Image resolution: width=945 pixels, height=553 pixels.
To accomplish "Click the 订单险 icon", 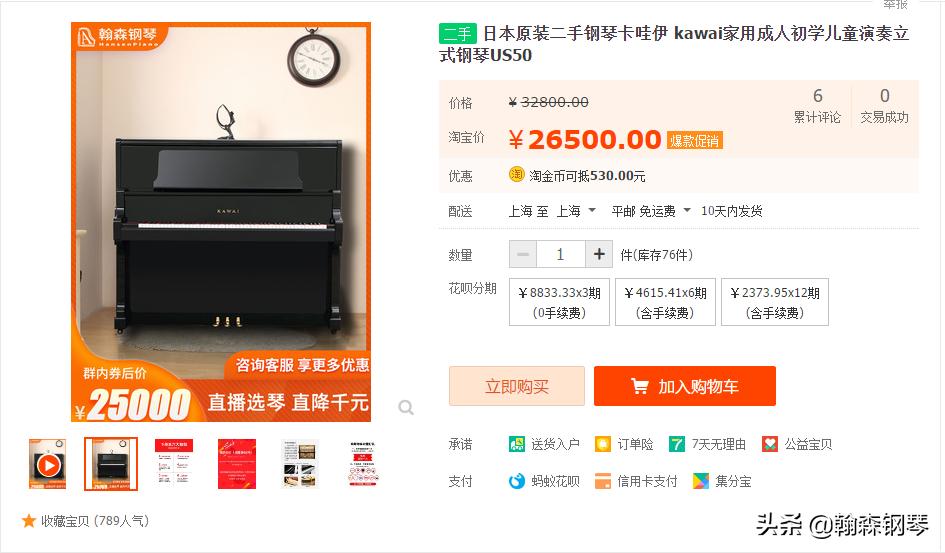I will point(603,445).
